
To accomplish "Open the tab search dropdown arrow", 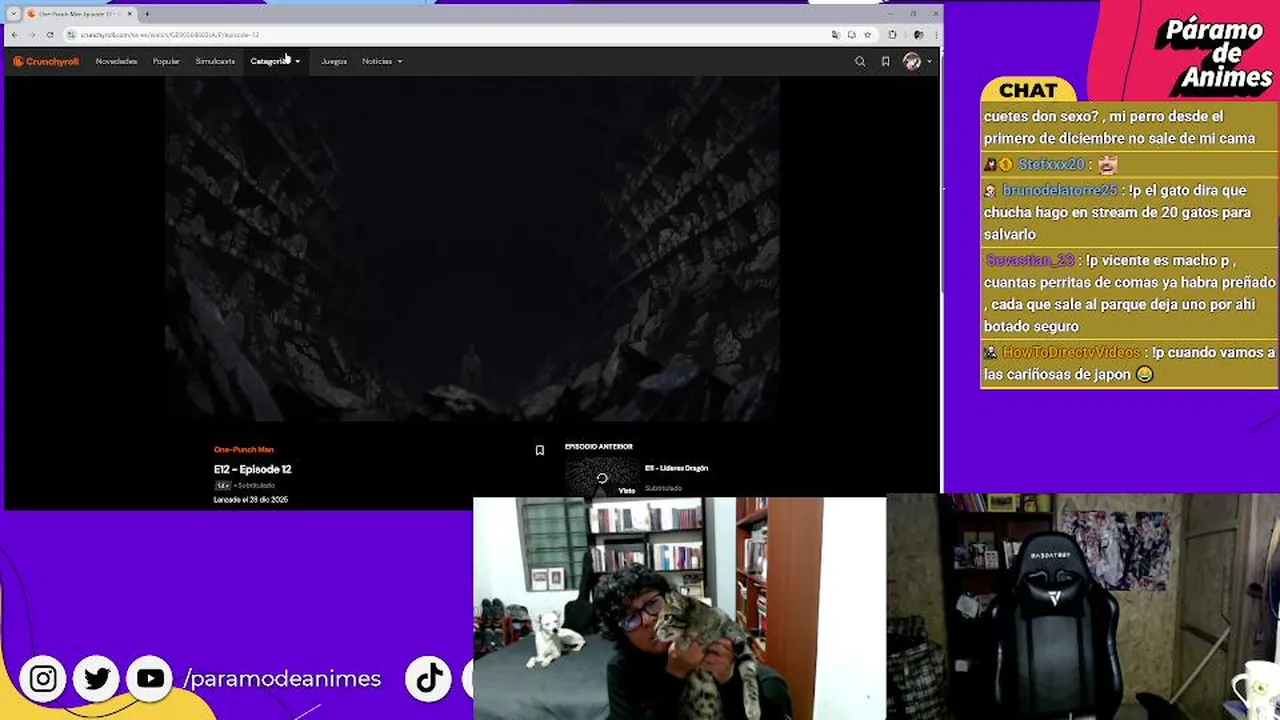I will click(13, 14).
